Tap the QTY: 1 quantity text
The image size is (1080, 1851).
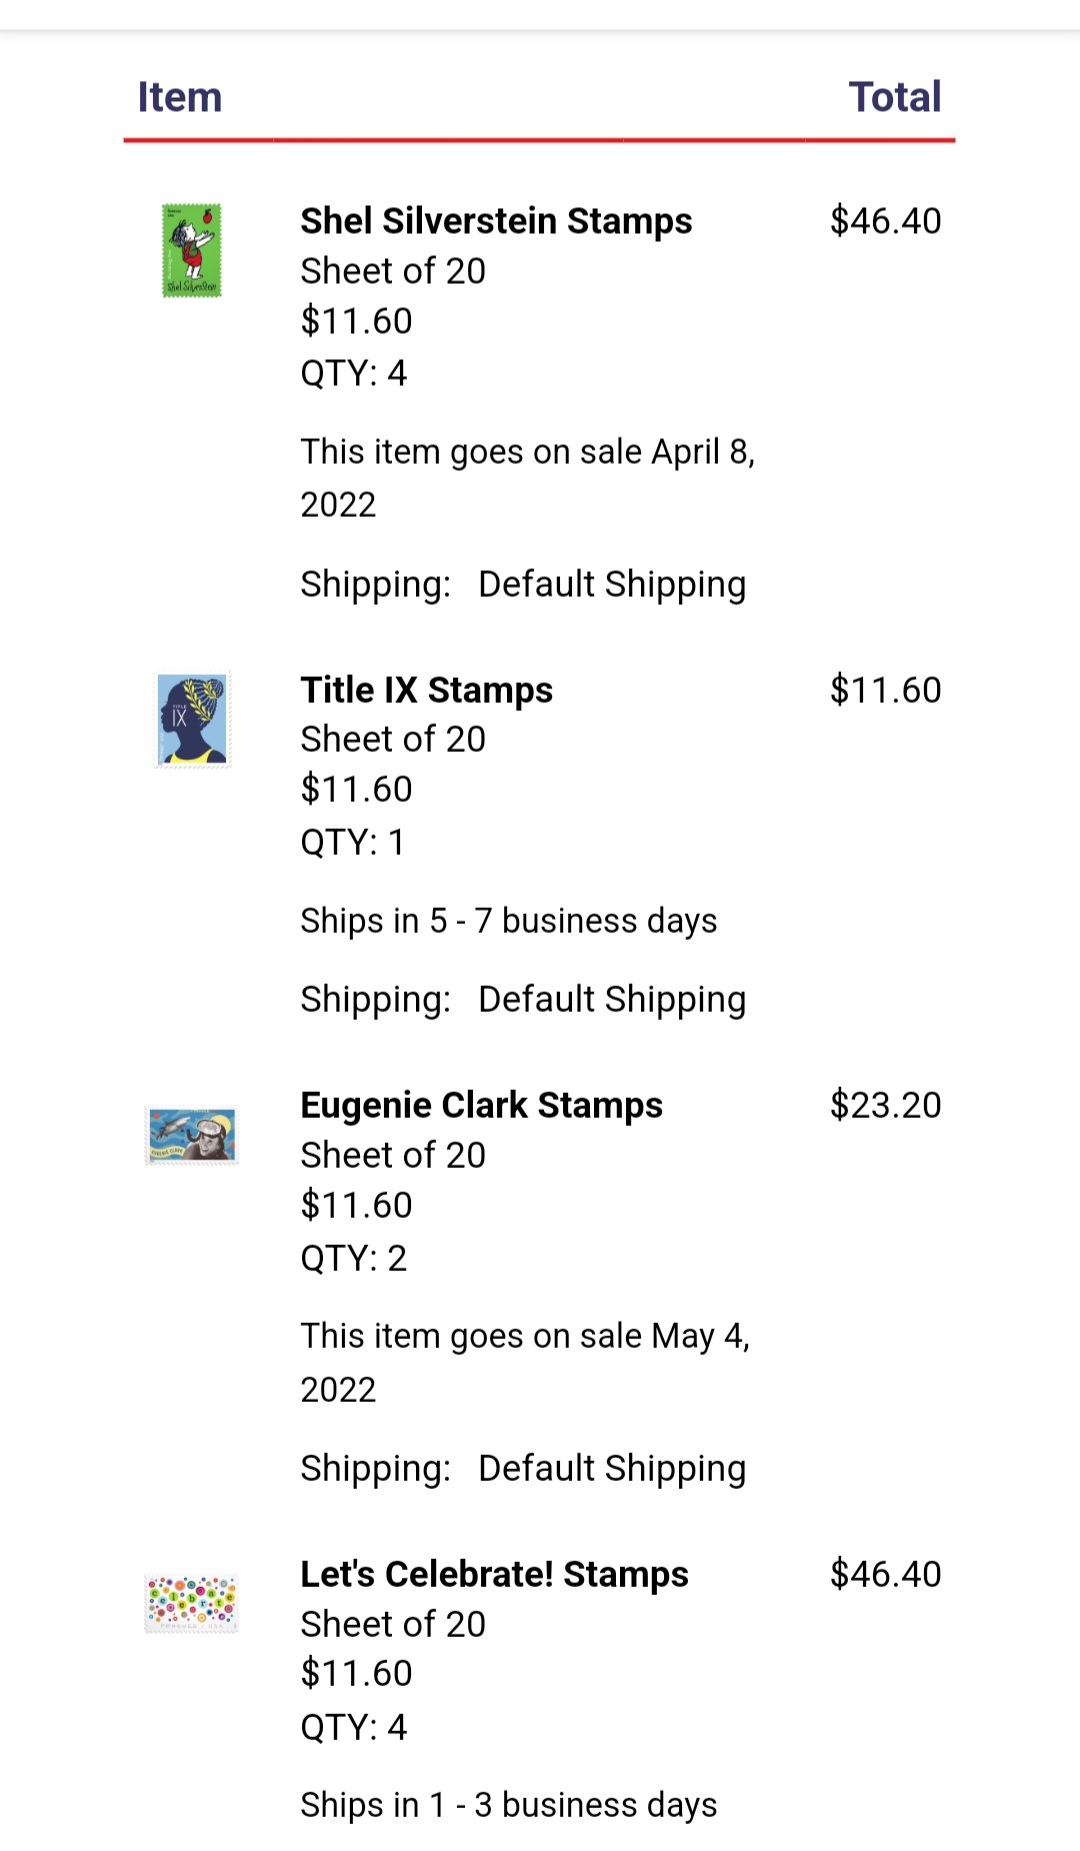(353, 842)
